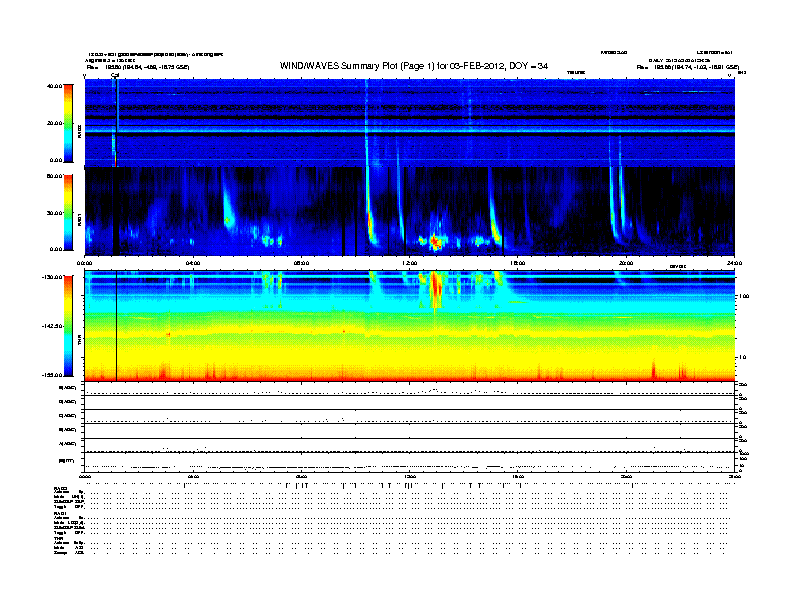The width and height of the screenshot is (792, 612).
Task: Click the 20.00 label on RAD2 scale
Action: [x=54, y=123]
